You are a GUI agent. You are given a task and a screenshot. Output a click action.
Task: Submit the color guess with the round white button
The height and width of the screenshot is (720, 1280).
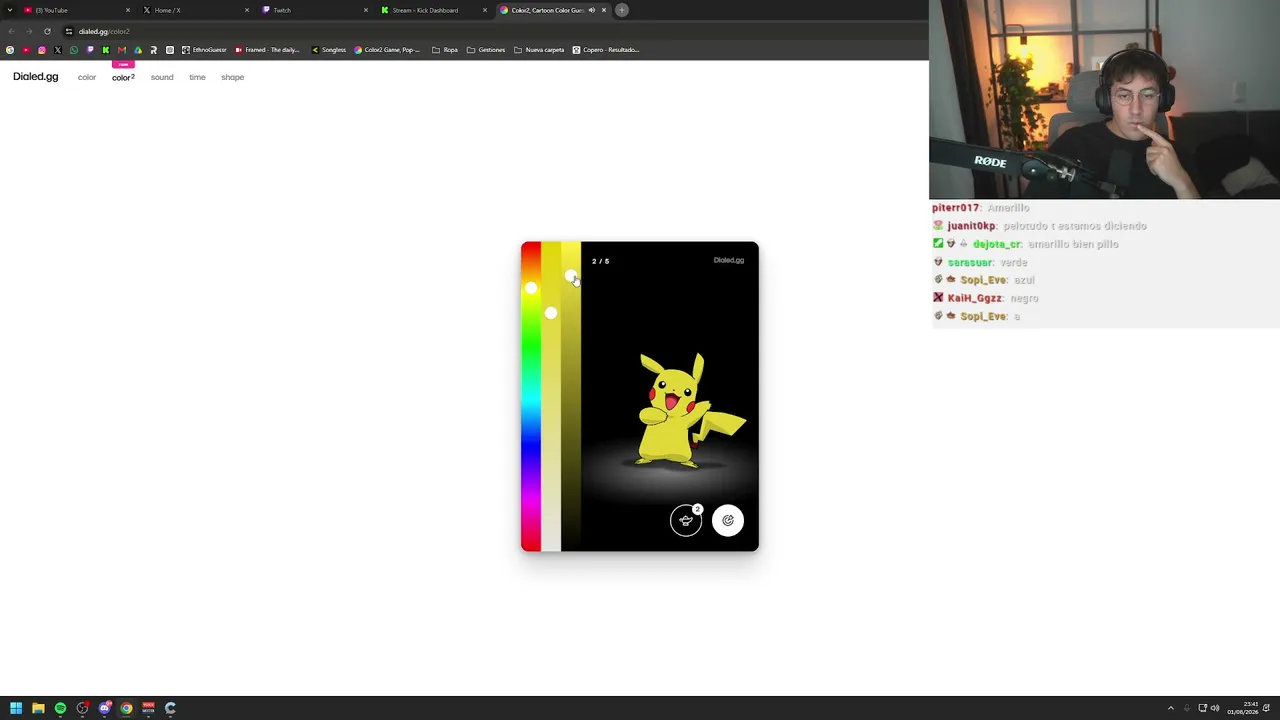728,520
